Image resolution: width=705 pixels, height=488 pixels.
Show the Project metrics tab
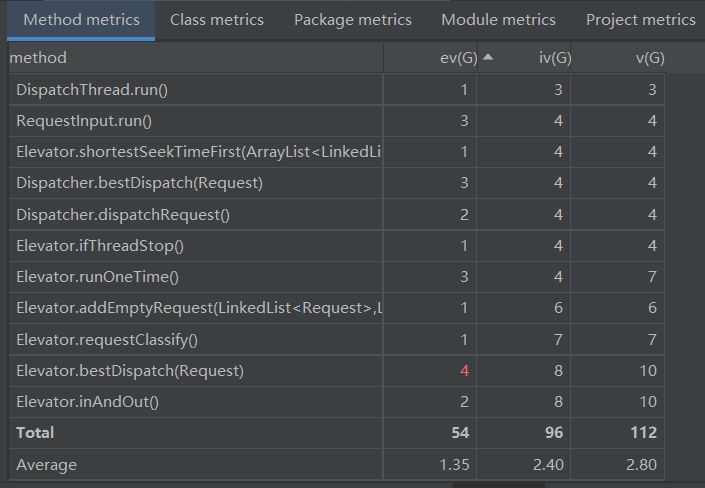(x=640, y=19)
